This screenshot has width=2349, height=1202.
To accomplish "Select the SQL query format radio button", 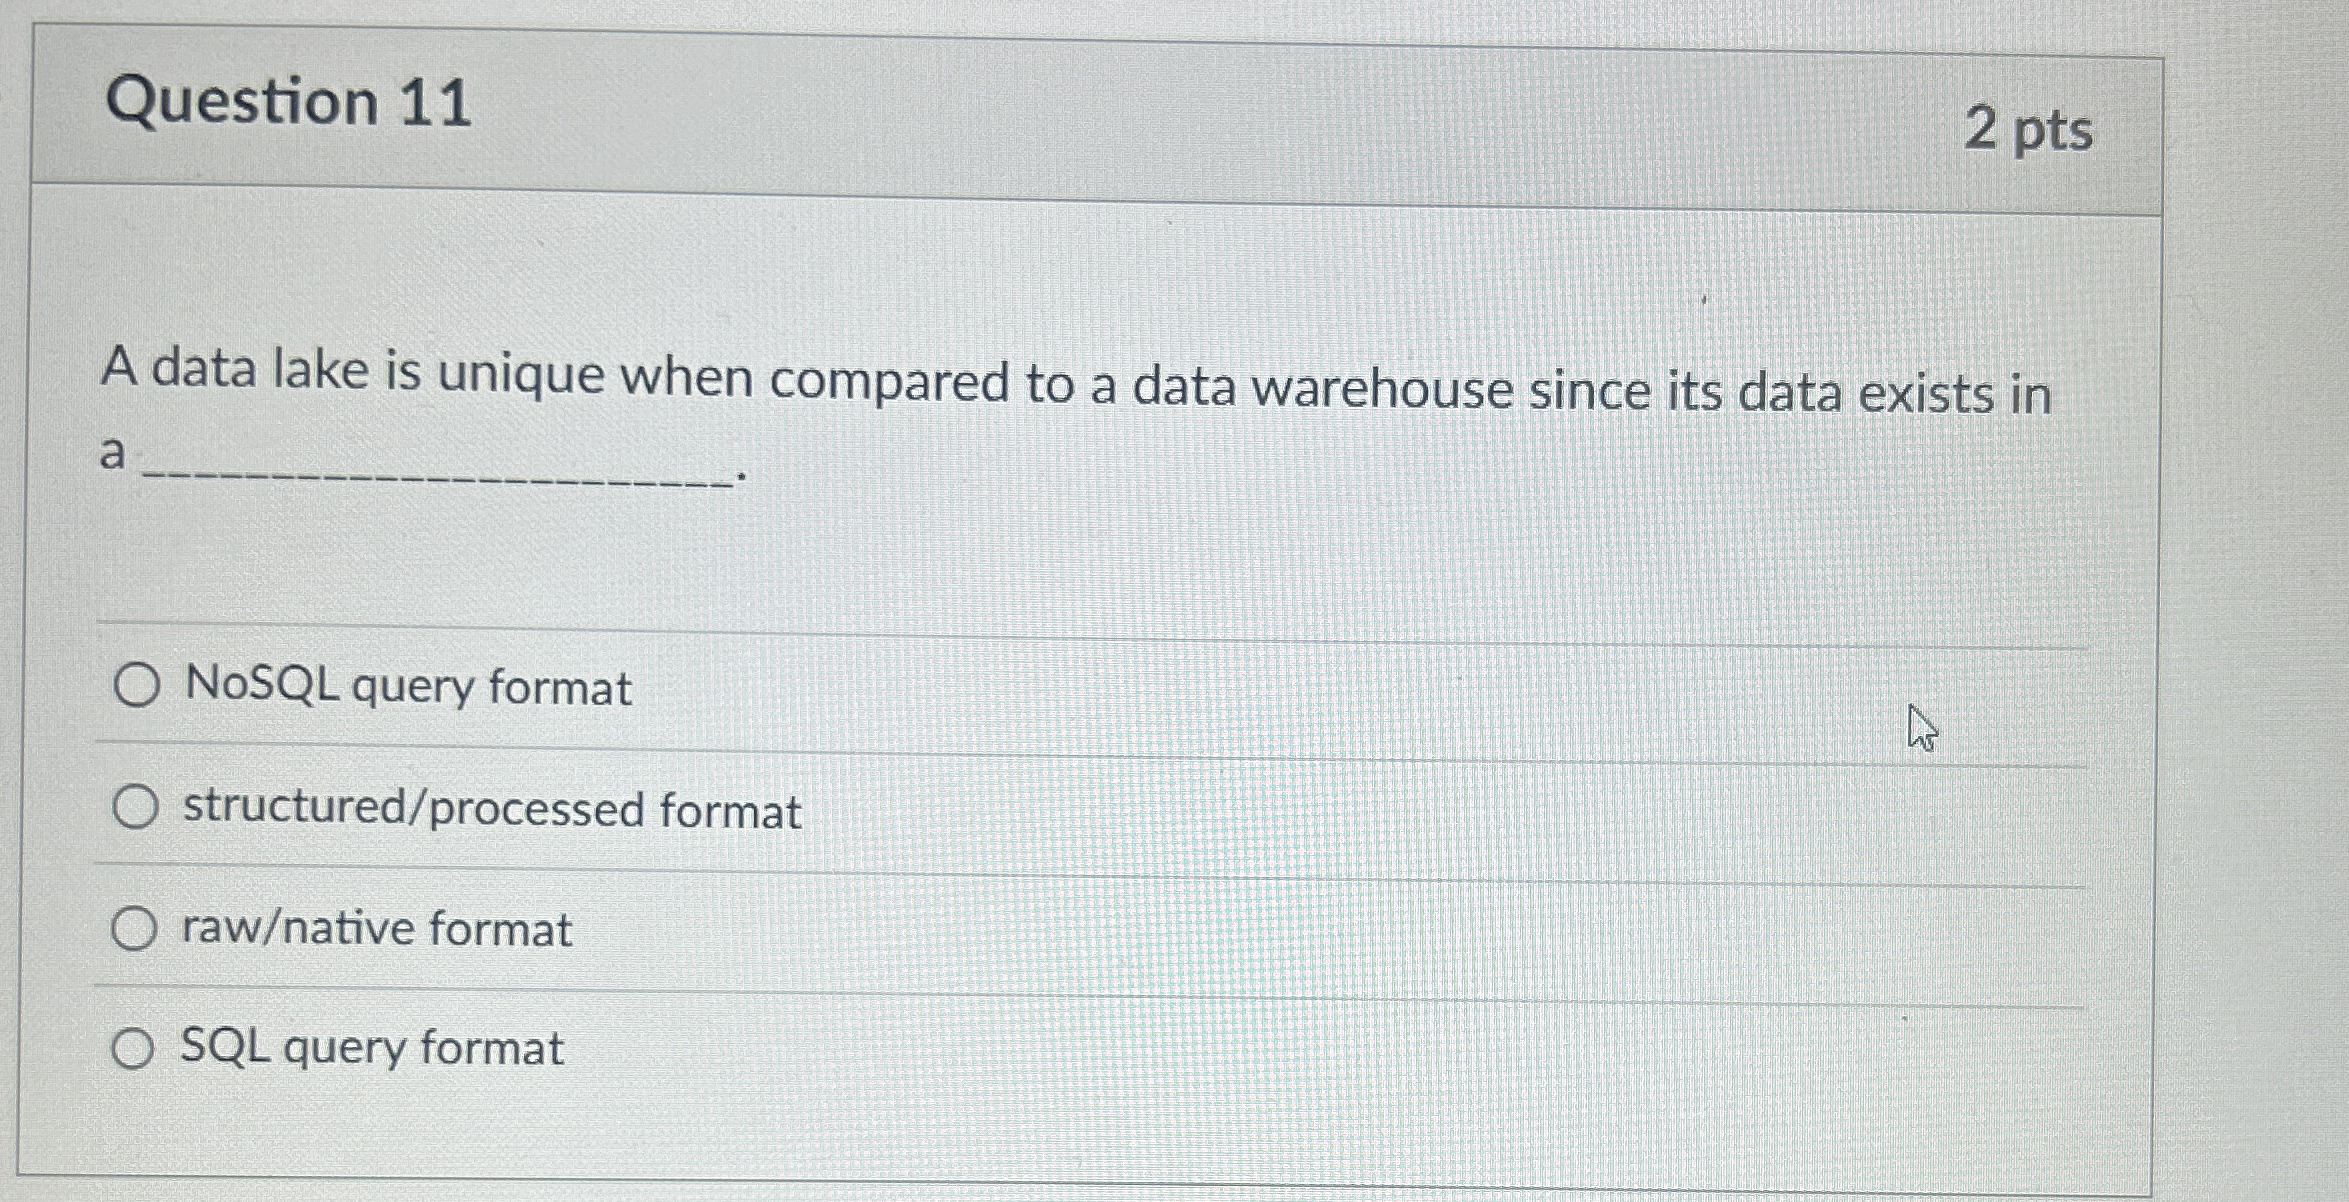I will (x=135, y=1046).
